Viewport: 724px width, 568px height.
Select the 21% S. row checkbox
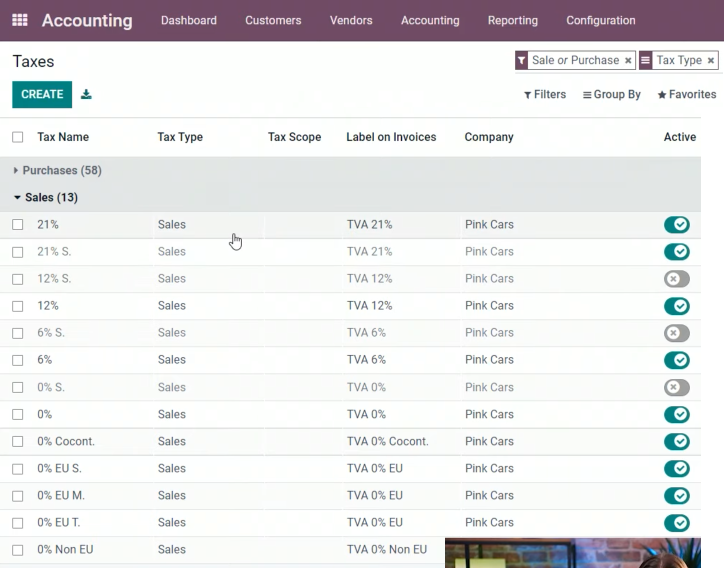(x=18, y=252)
